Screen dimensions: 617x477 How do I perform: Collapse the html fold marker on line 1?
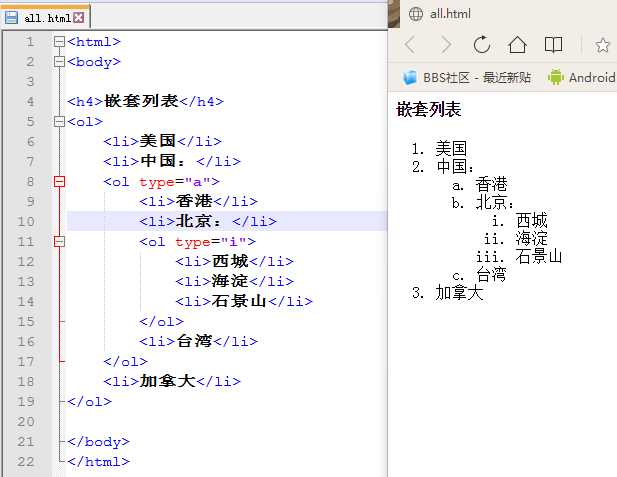click(x=59, y=41)
